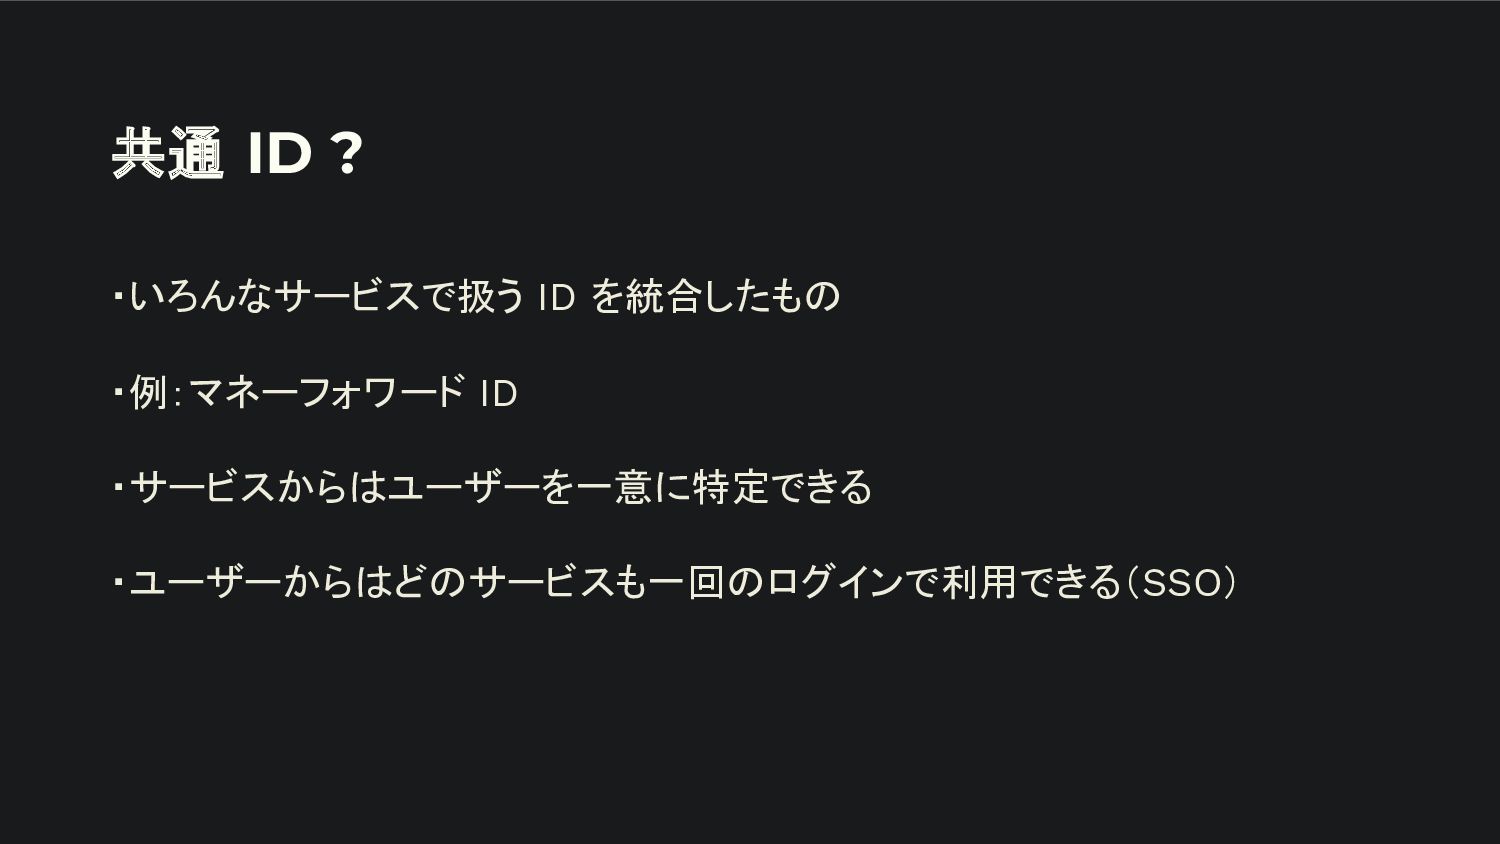Click the bullet dot before "例:"
Image resolution: width=1500 pixels, height=844 pixels.
point(118,391)
